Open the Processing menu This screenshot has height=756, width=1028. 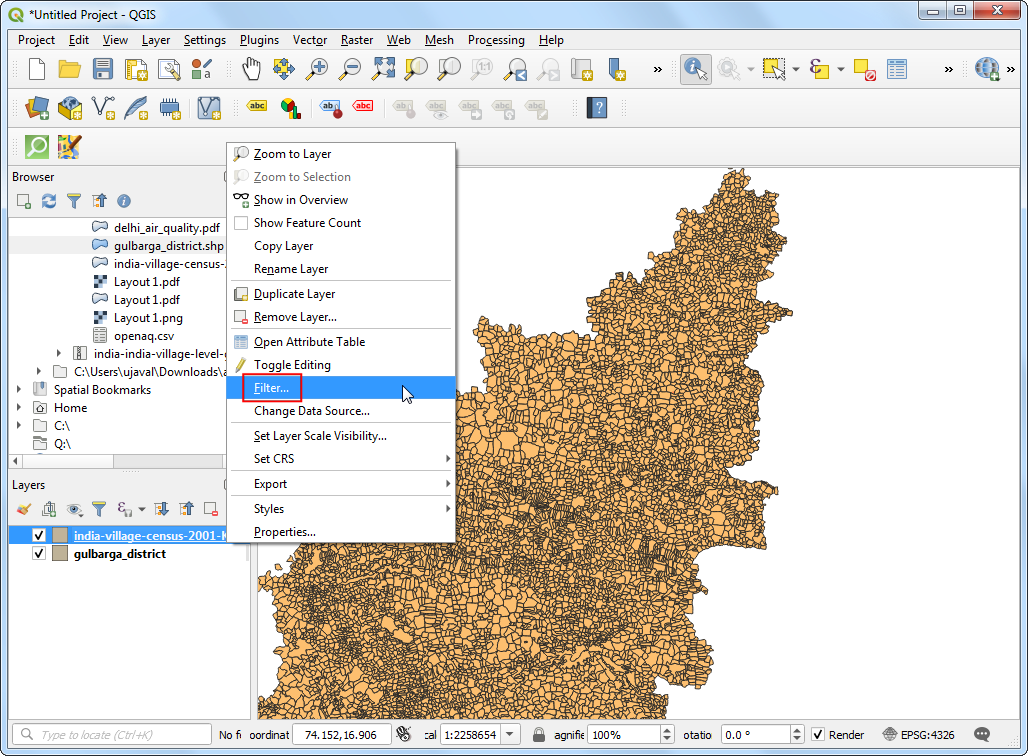(x=496, y=40)
